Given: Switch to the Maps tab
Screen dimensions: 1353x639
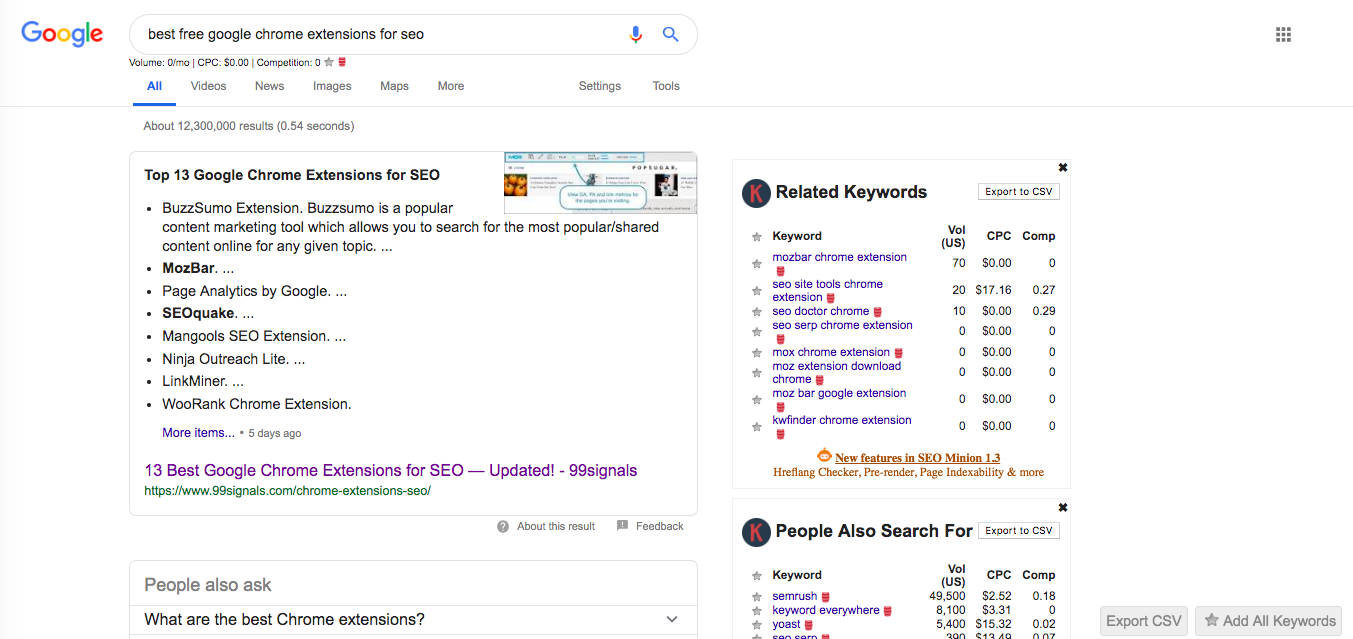Looking at the screenshot, I should [x=394, y=86].
